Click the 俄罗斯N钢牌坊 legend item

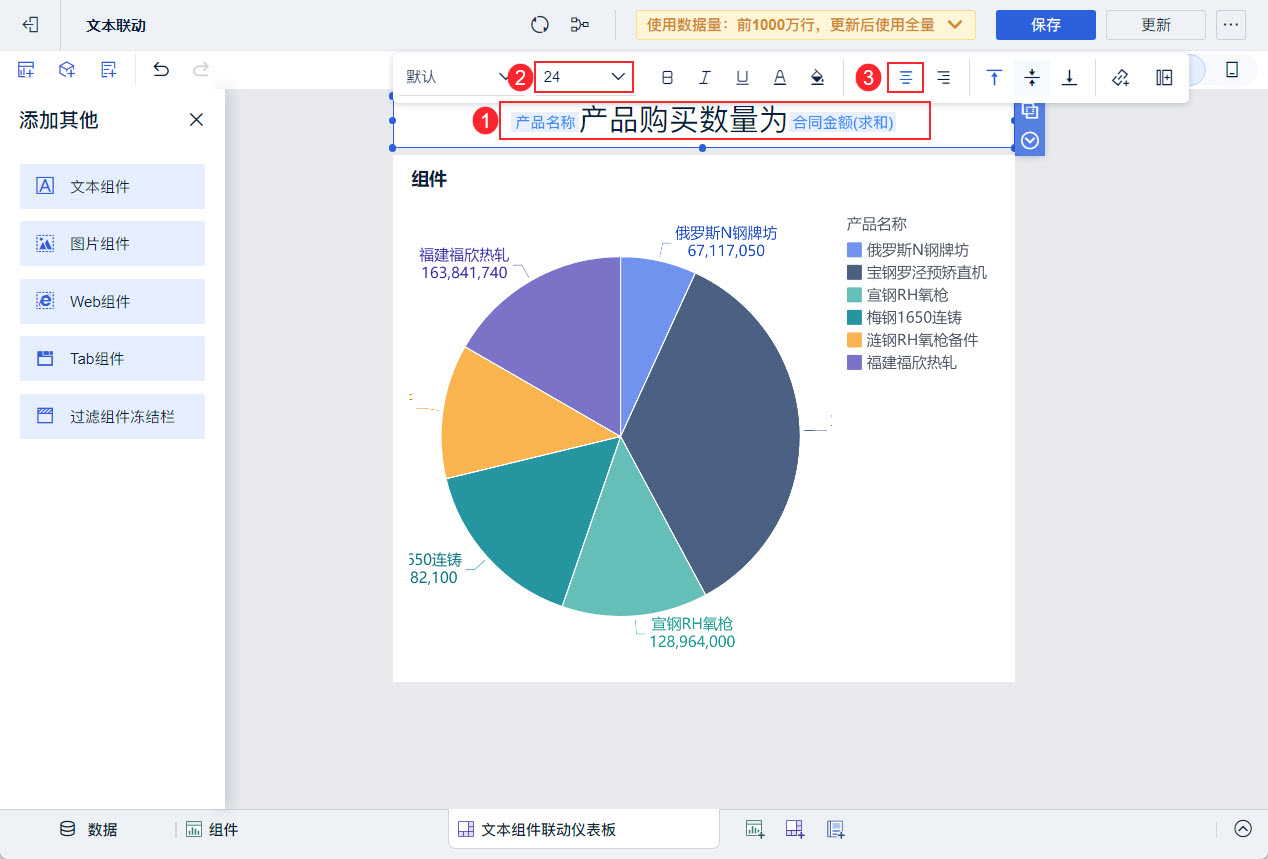[x=908, y=250]
